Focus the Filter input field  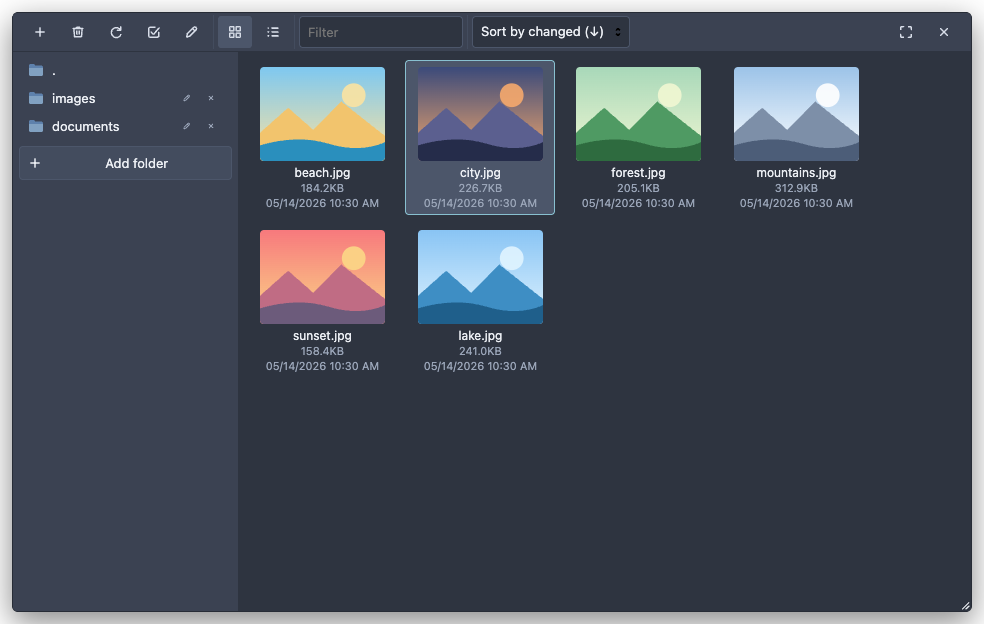click(381, 32)
